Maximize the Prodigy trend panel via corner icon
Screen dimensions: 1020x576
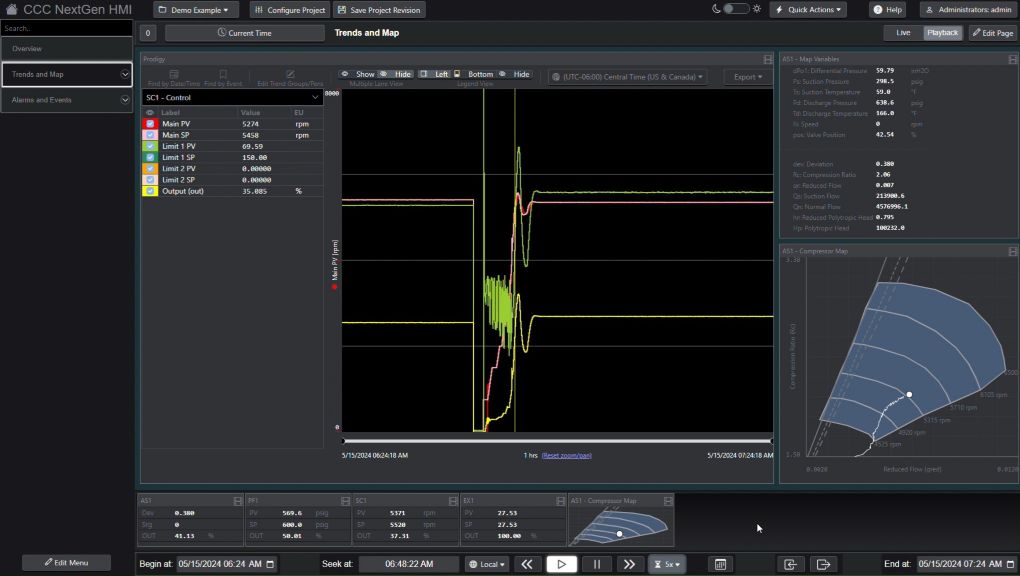pyautogui.click(x=767, y=59)
